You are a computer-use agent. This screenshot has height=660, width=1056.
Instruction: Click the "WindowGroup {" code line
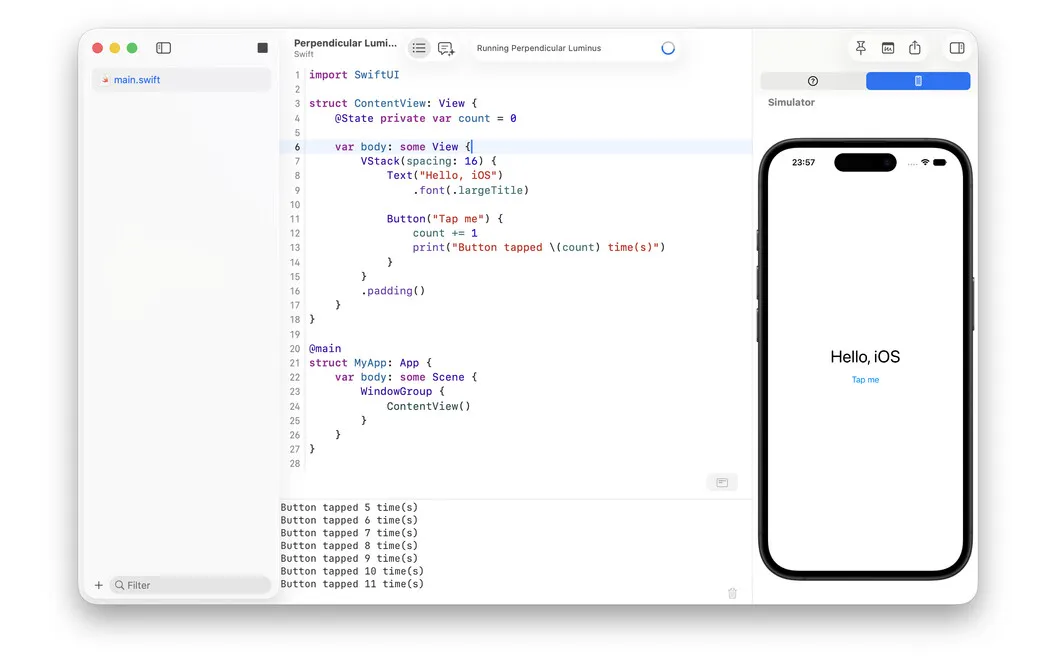[x=403, y=391]
